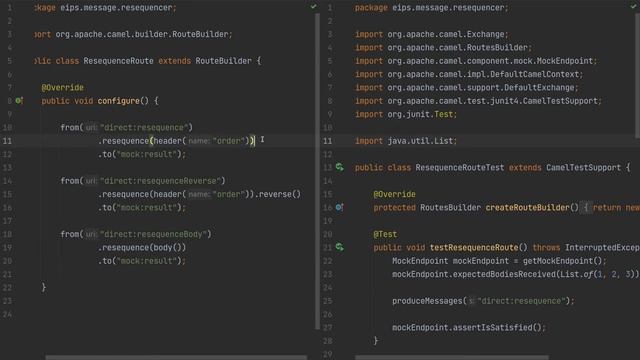Click 'throws' keyword on right line 21
Image resolution: width=640 pixels, height=360 pixels.
546,247
